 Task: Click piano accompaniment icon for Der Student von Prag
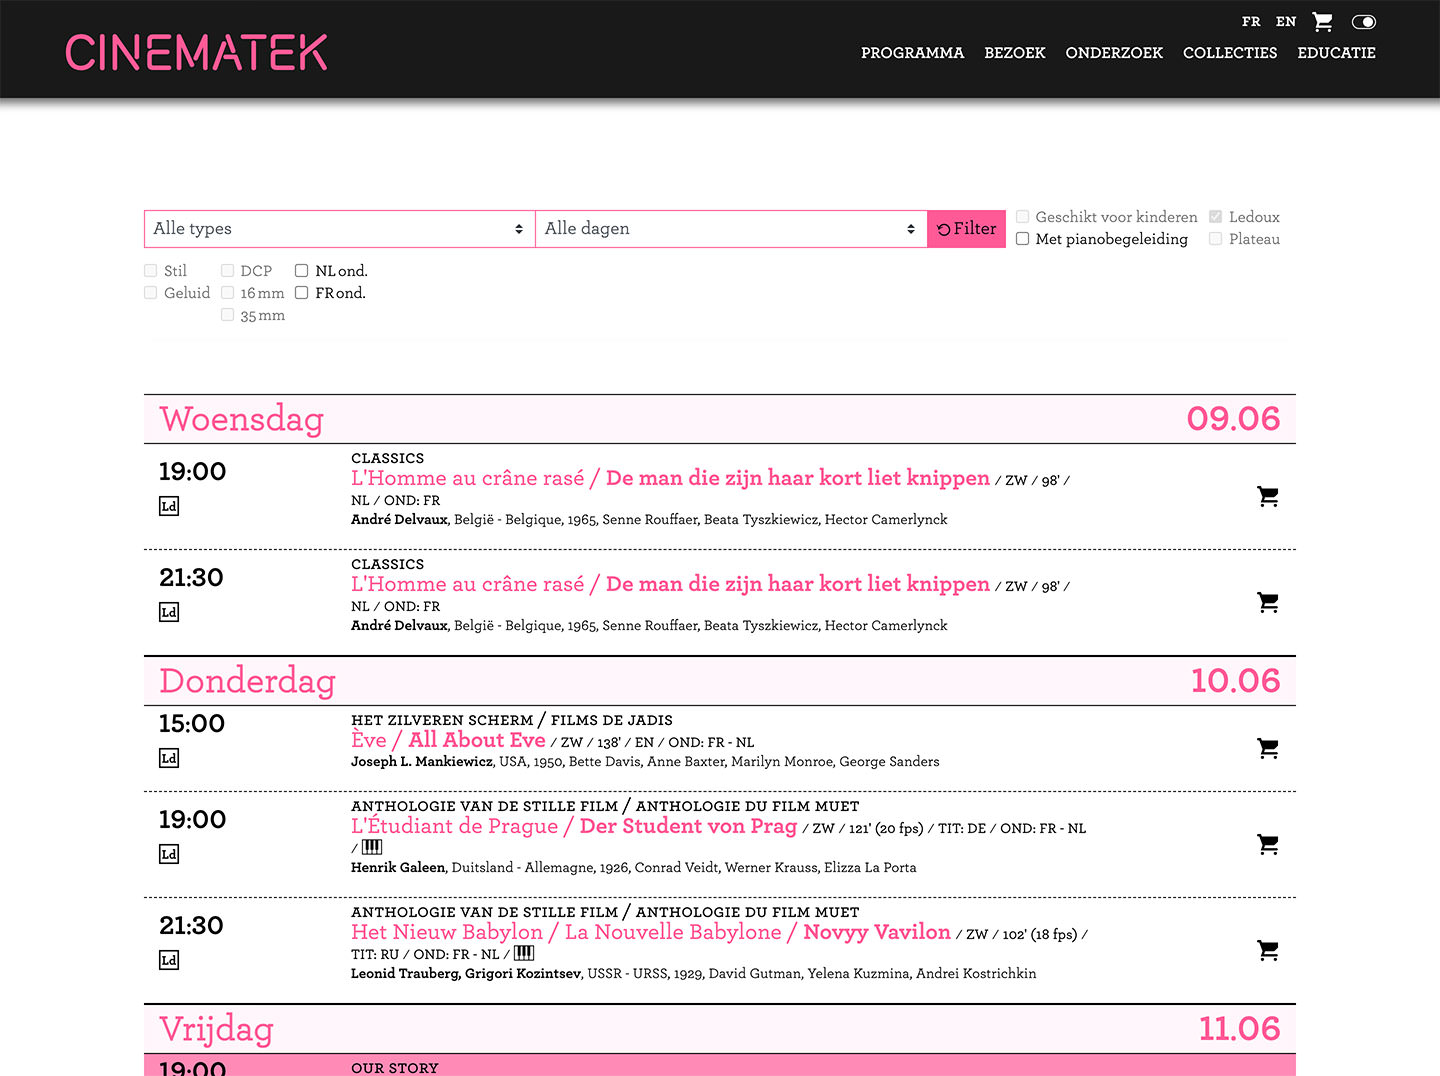pos(372,847)
